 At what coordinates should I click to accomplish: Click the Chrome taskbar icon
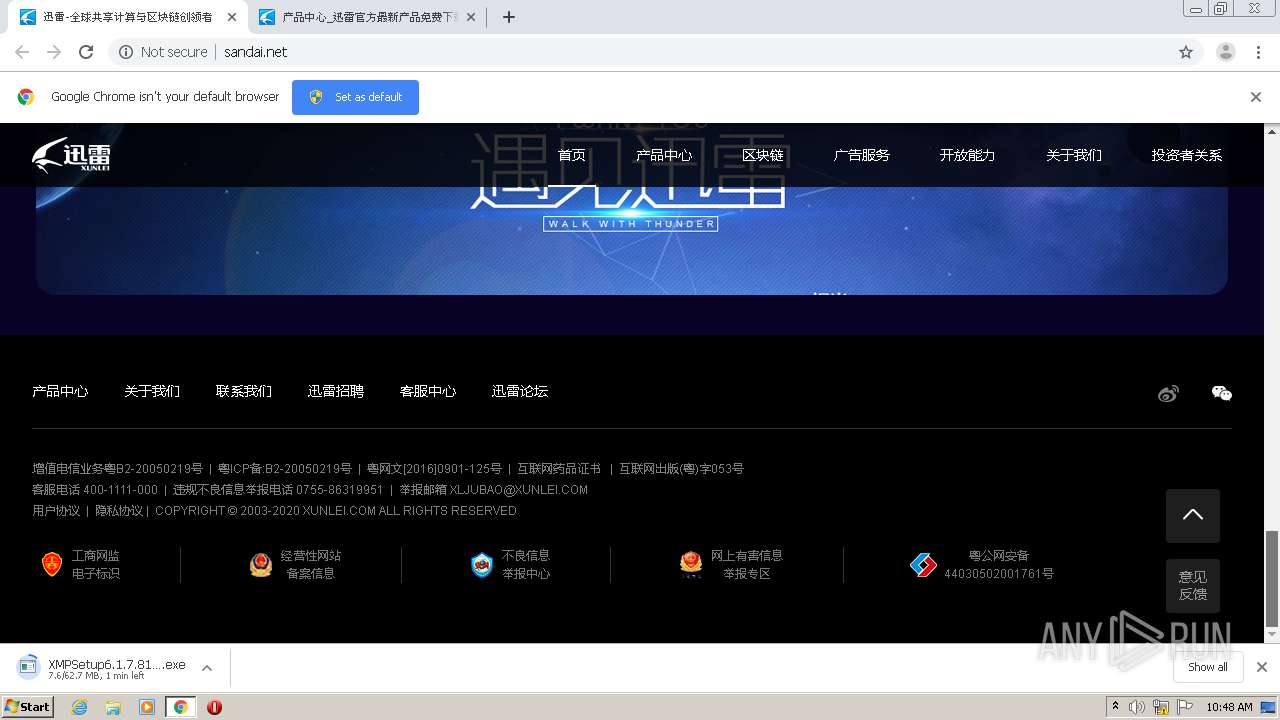coord(180,707)
